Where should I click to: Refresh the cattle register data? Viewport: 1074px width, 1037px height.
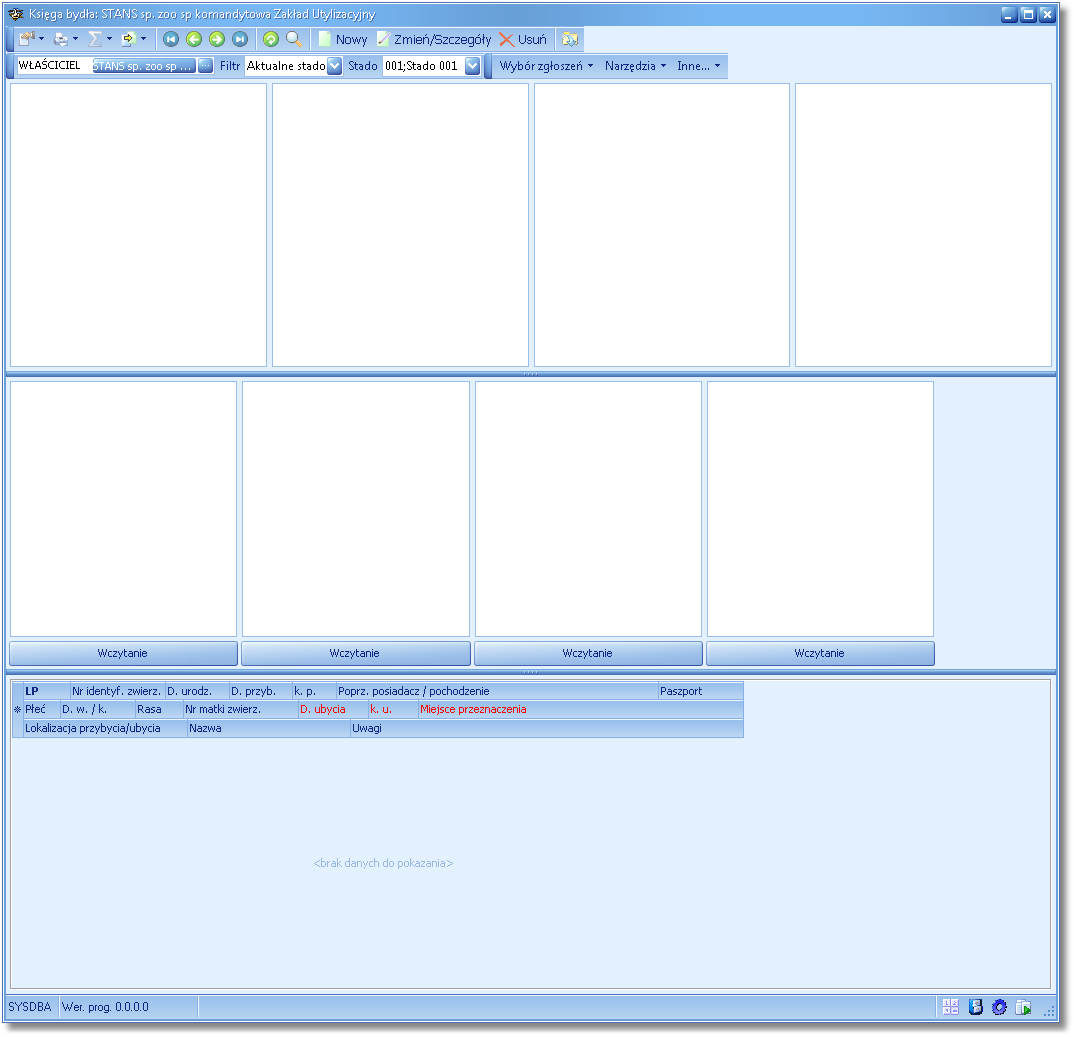pyautogui.click(x=271, y=39)
